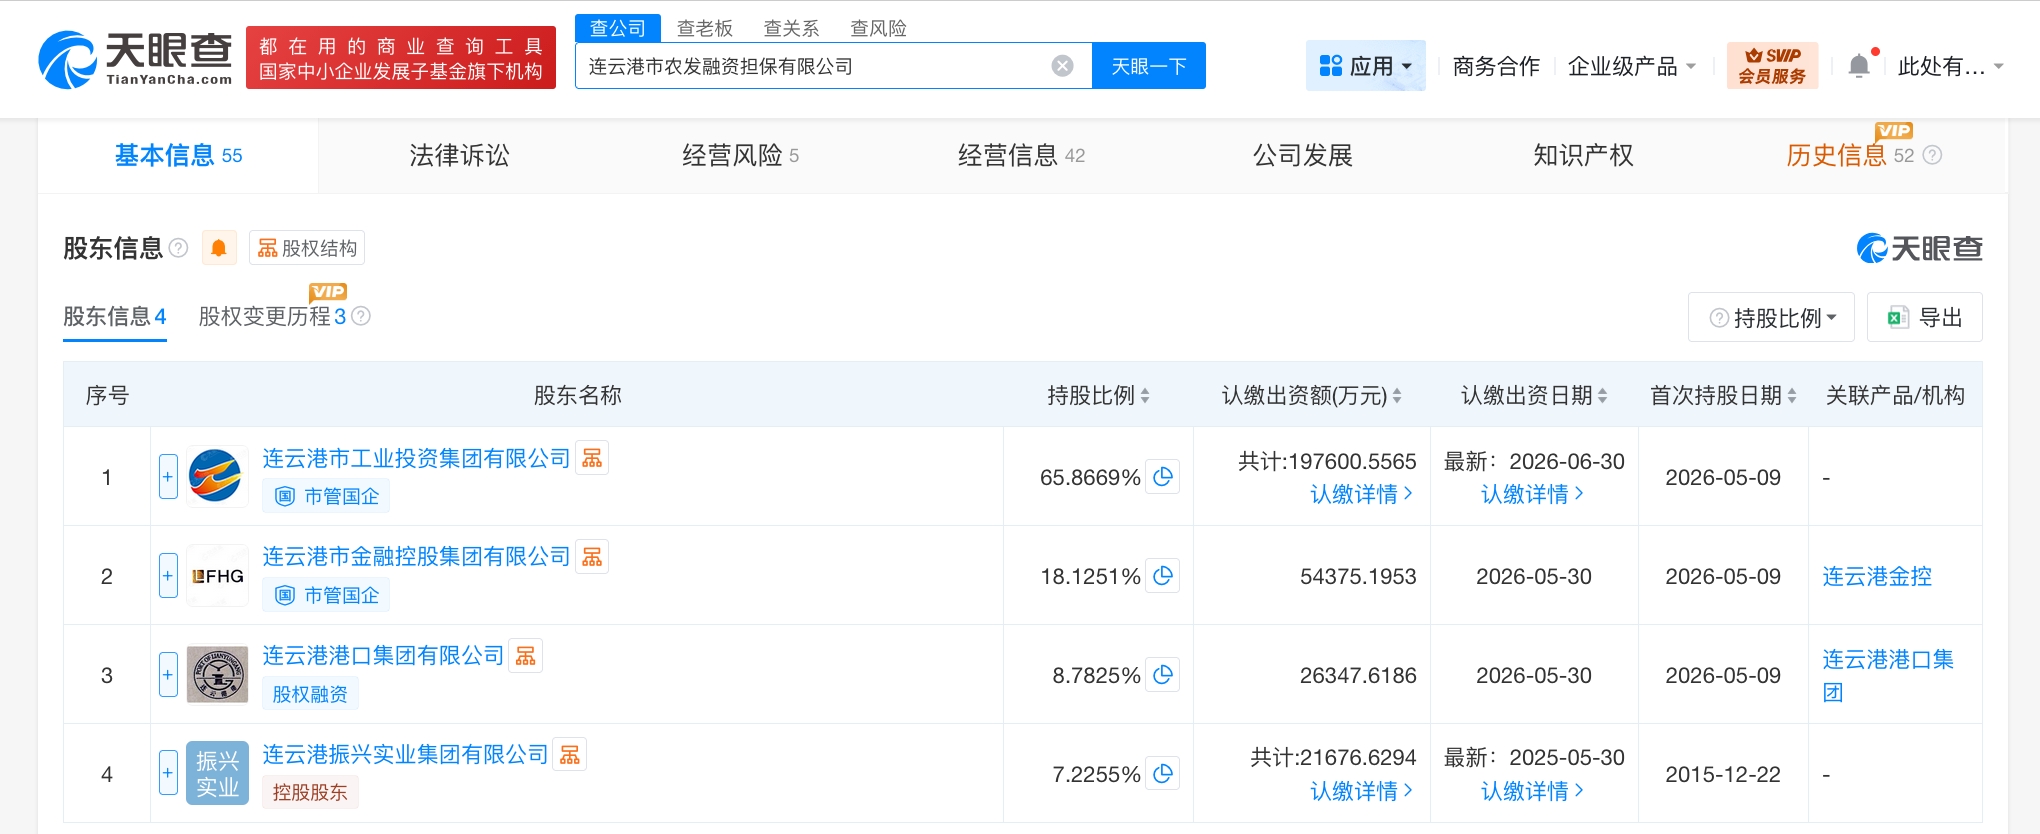
Task: Open equity structure icon for 连云港振兴实业集团
Action: [x=570, y=755]
